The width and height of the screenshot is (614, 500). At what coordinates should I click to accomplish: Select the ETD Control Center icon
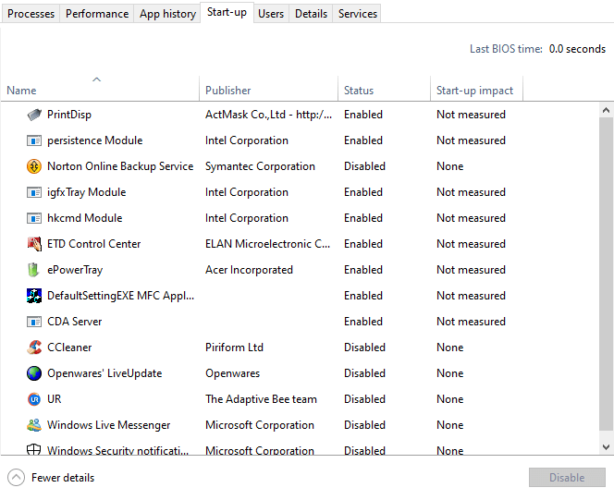[x=34, y=244]
